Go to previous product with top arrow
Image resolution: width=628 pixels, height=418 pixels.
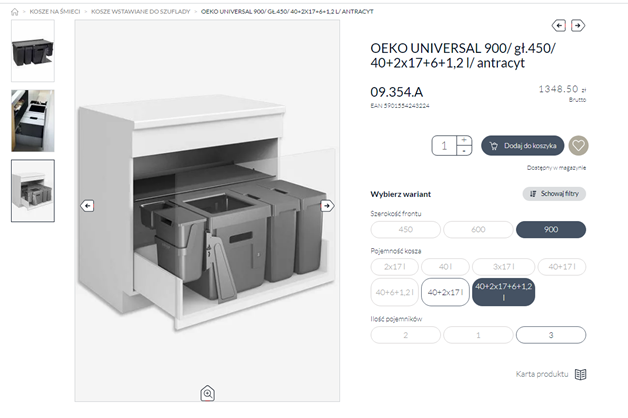[x=558, y=25]
